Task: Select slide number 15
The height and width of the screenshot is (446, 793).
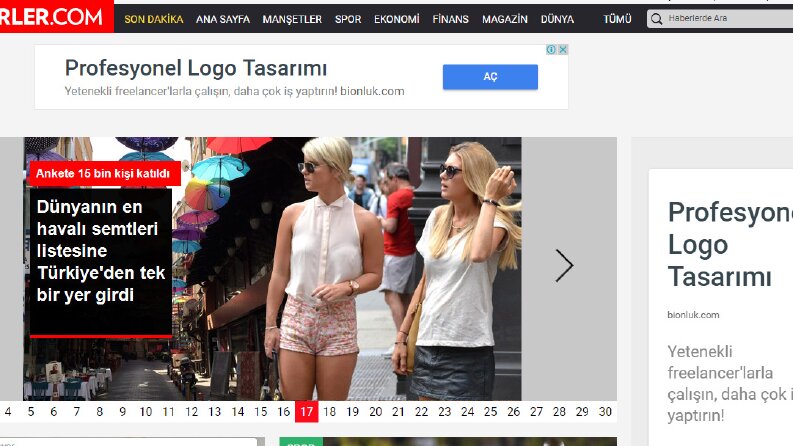Action: pos(260,412)
